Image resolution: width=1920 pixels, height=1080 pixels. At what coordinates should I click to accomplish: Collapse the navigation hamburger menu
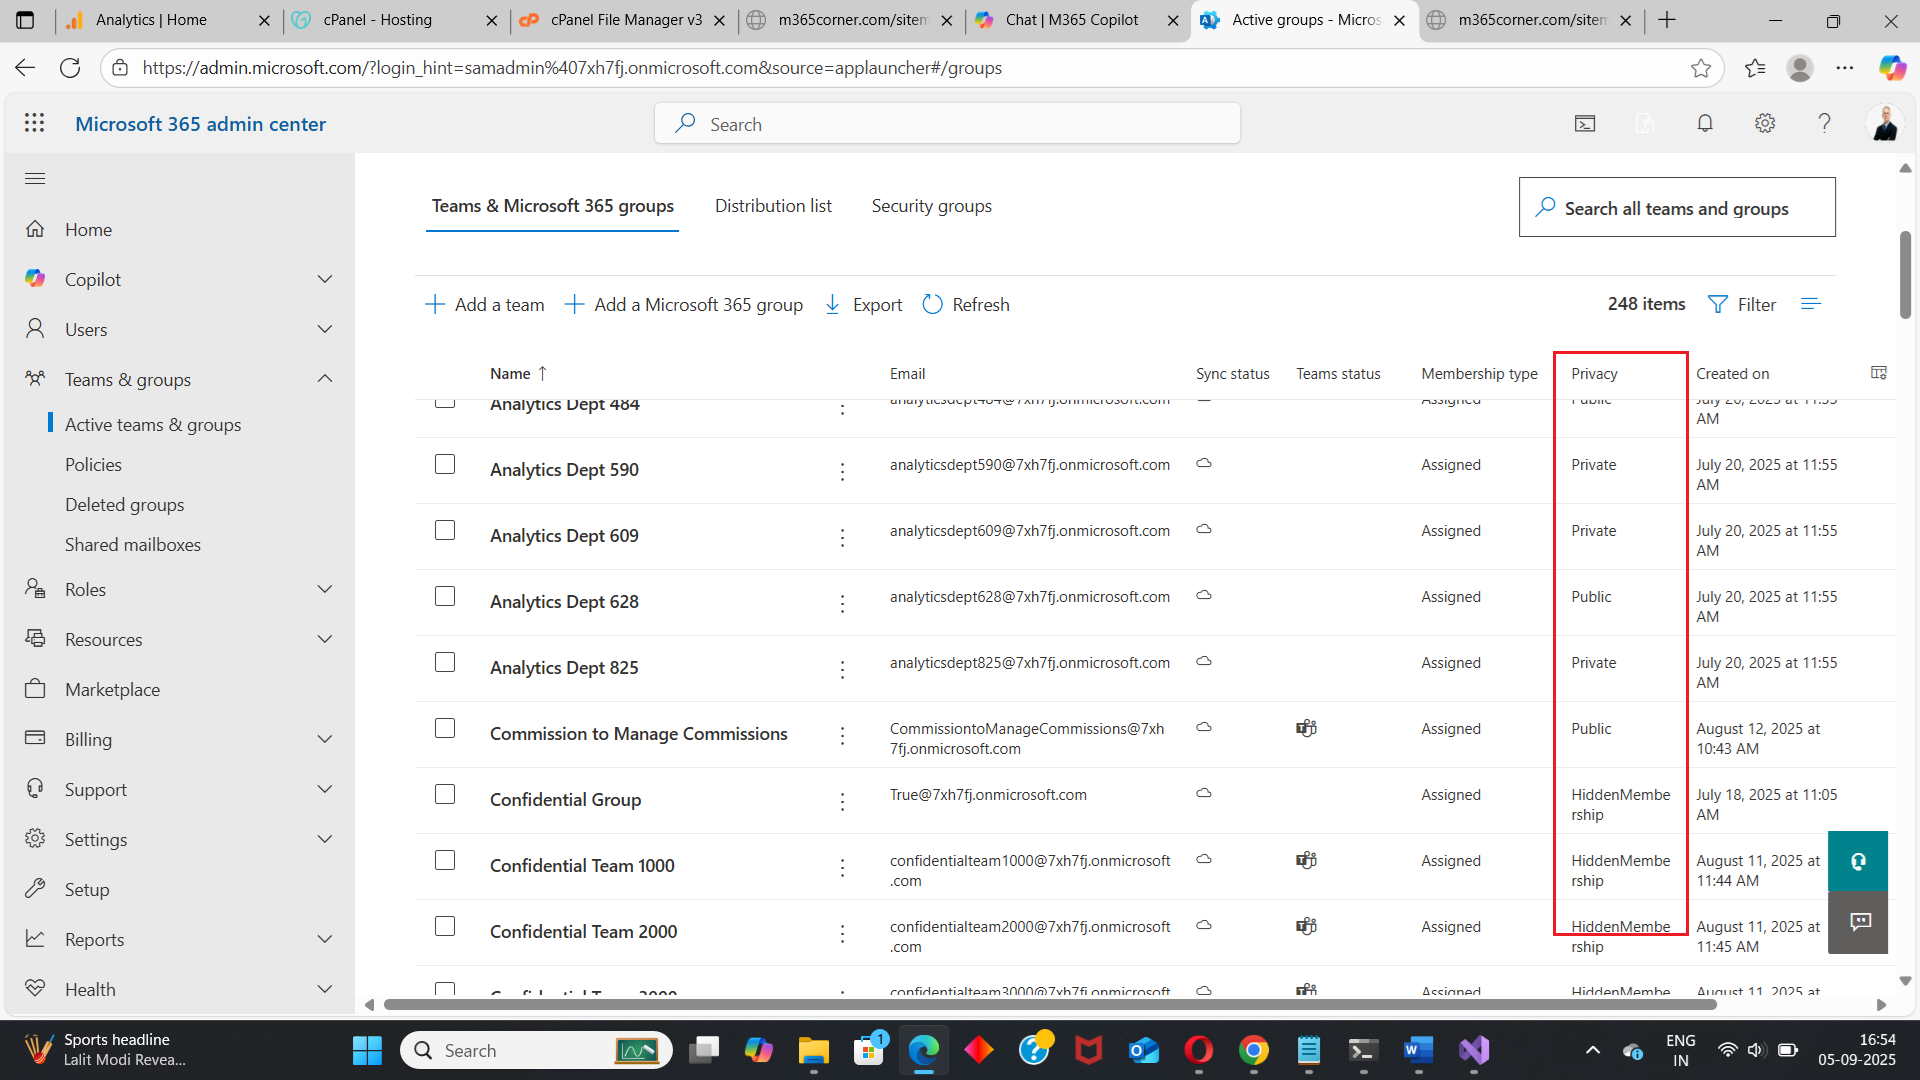35,178
